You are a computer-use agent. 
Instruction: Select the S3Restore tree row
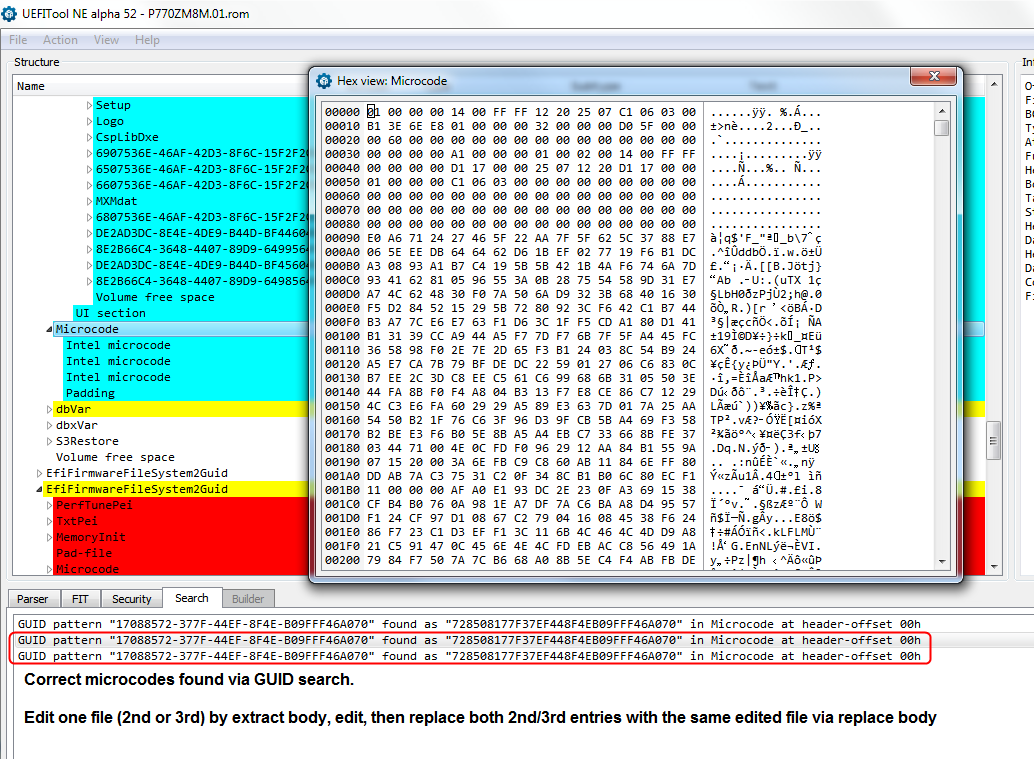(87, 441)
